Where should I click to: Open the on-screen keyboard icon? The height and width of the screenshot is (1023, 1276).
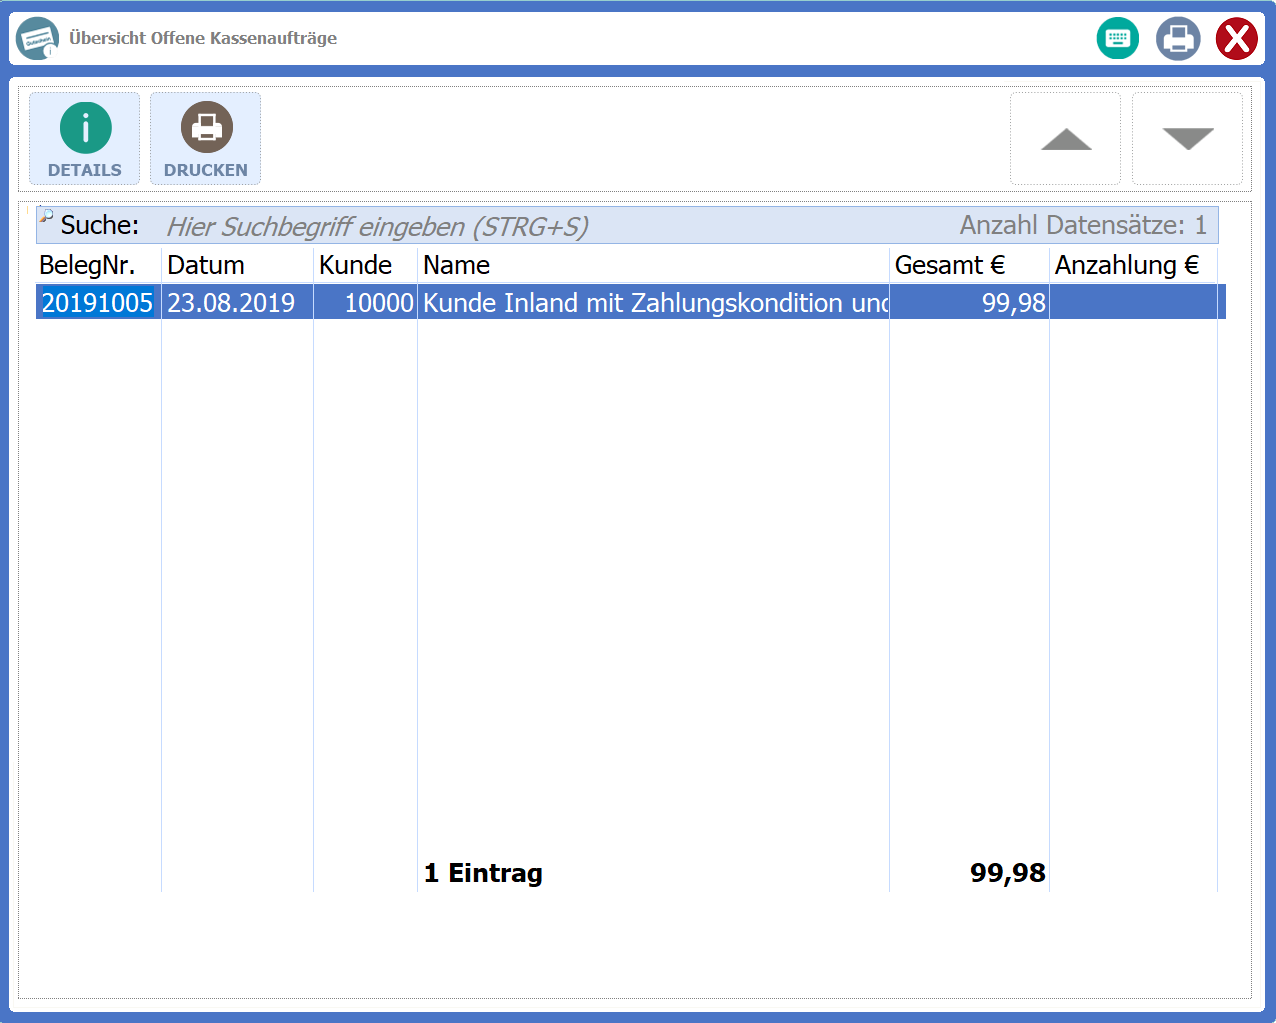coord(1117,39)
